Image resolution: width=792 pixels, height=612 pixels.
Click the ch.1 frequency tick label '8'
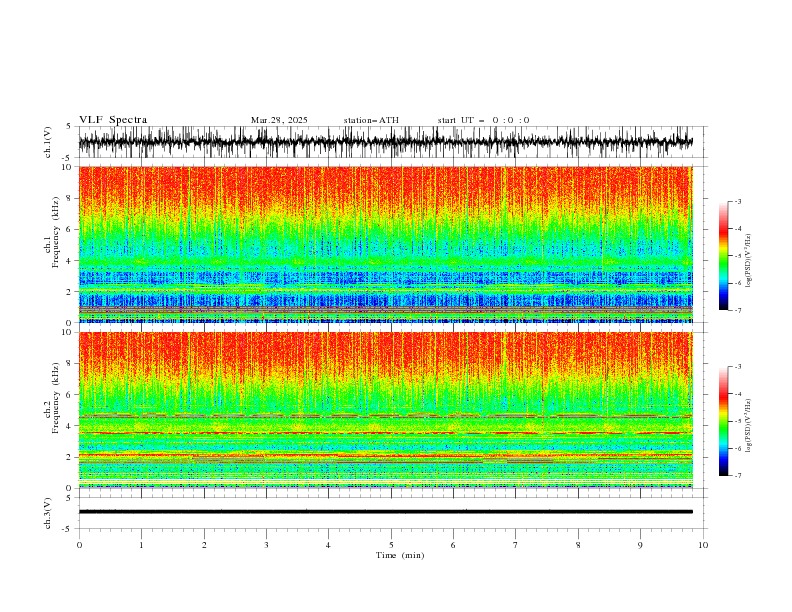point(70,198)
